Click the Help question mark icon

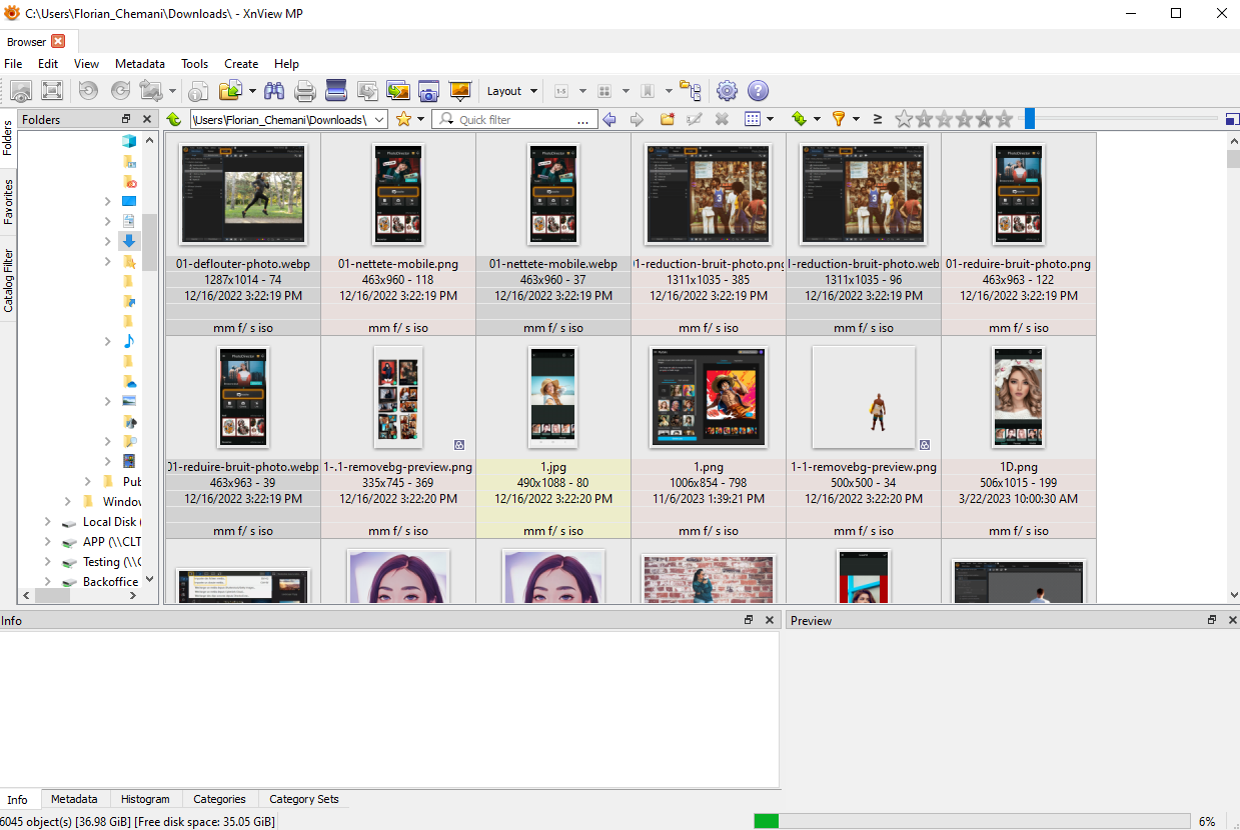[x=758, y=90]
